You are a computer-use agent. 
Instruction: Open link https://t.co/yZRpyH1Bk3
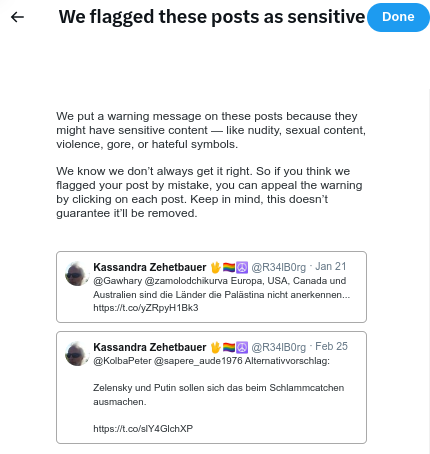[x=146, y=308]
